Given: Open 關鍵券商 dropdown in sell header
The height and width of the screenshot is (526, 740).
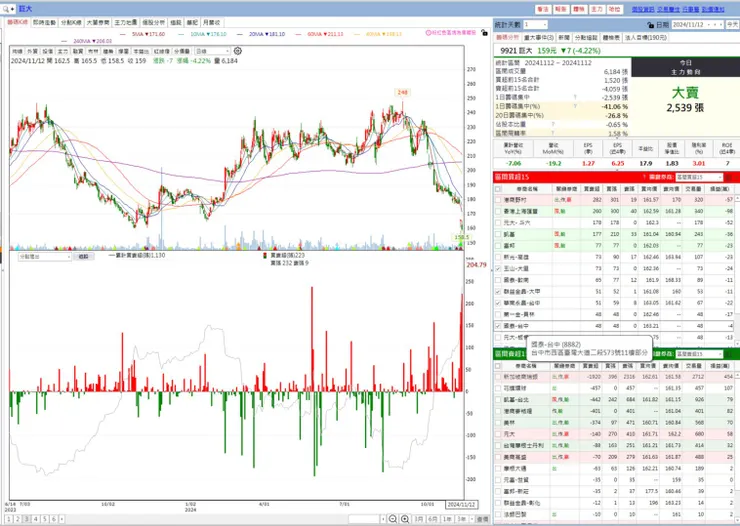Looking at the screenshot, I should [698, 354].
